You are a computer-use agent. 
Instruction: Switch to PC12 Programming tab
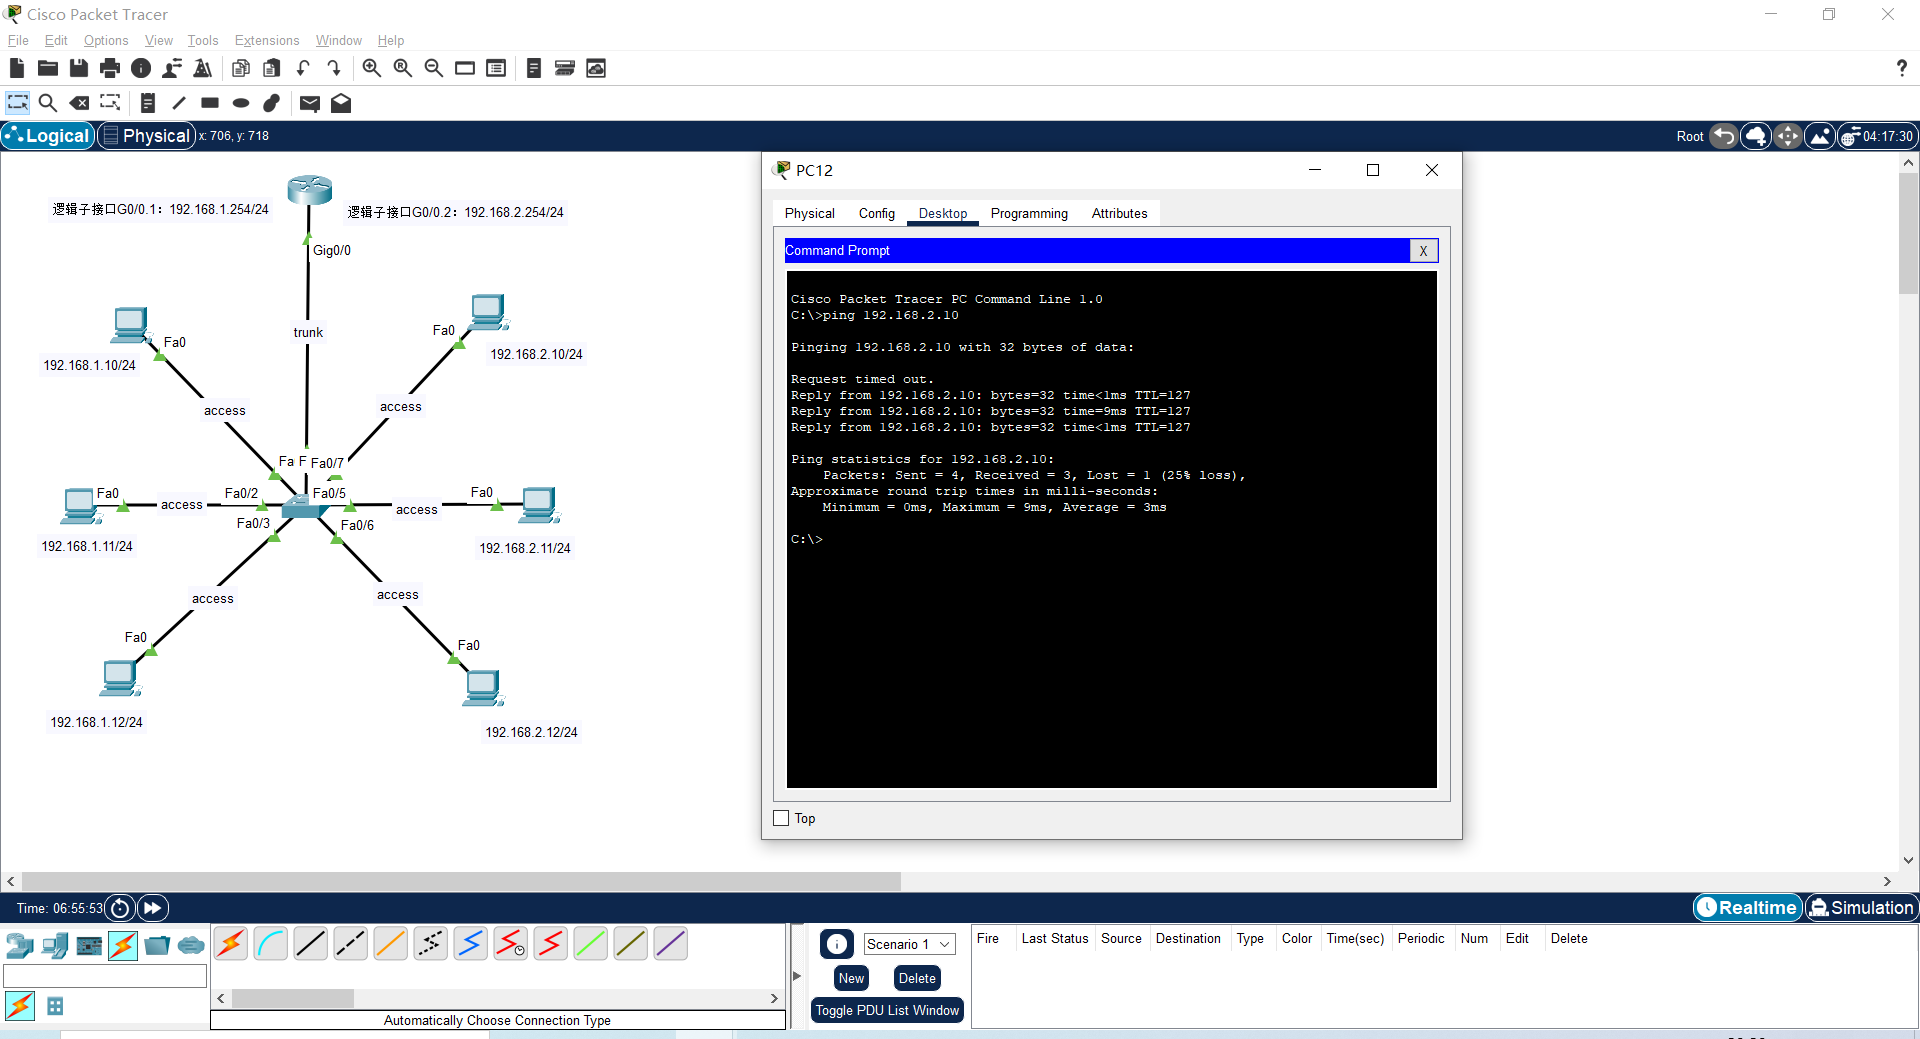1029,213
